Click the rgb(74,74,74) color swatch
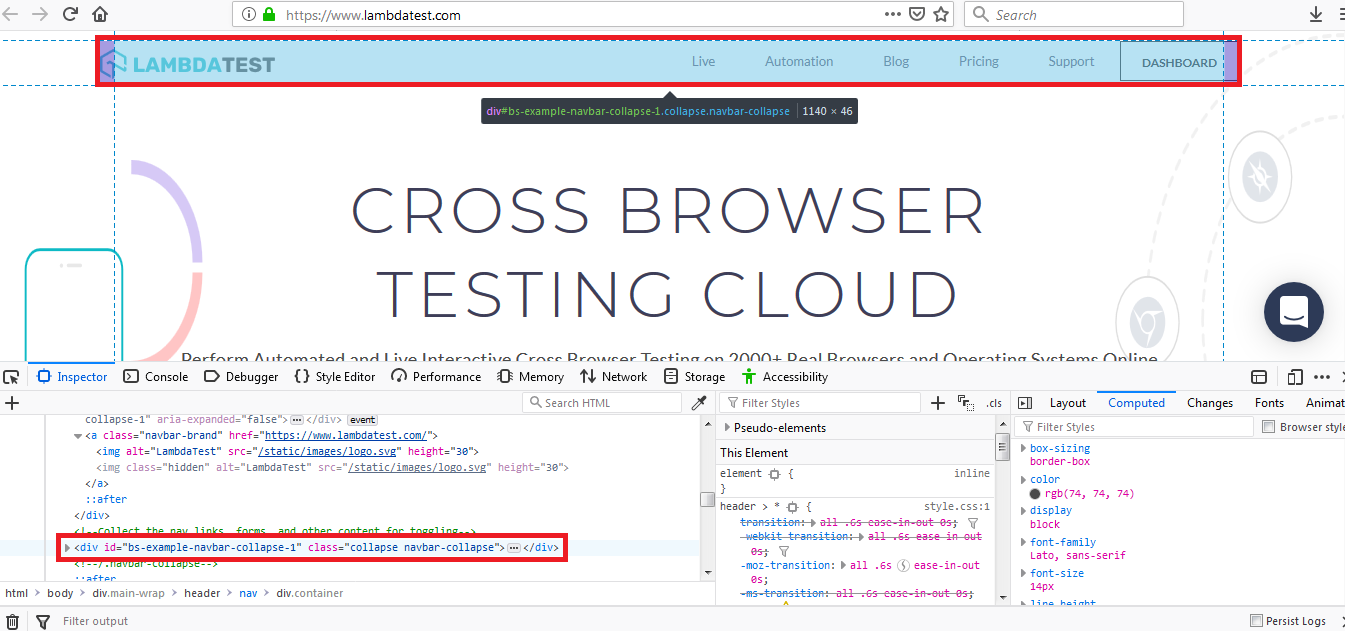This screenshot has width=1345, height=631. 1035,492
